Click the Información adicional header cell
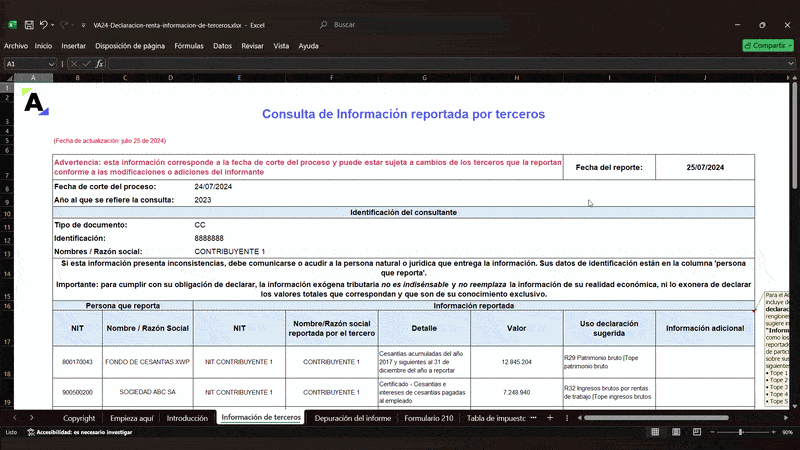Screen dimensions: 800x450 coord(705,328)
